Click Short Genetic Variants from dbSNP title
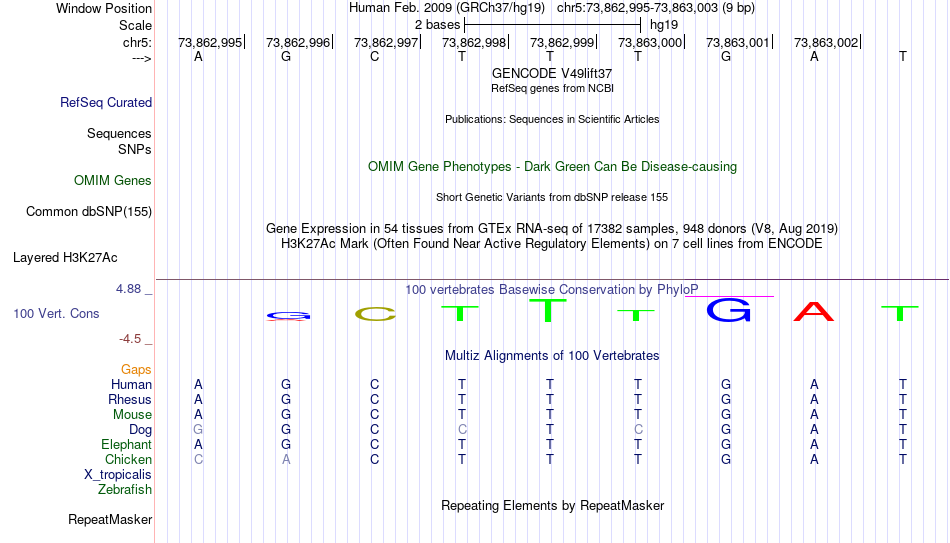Viewport: 950px width, 543px height. (552, 198)
